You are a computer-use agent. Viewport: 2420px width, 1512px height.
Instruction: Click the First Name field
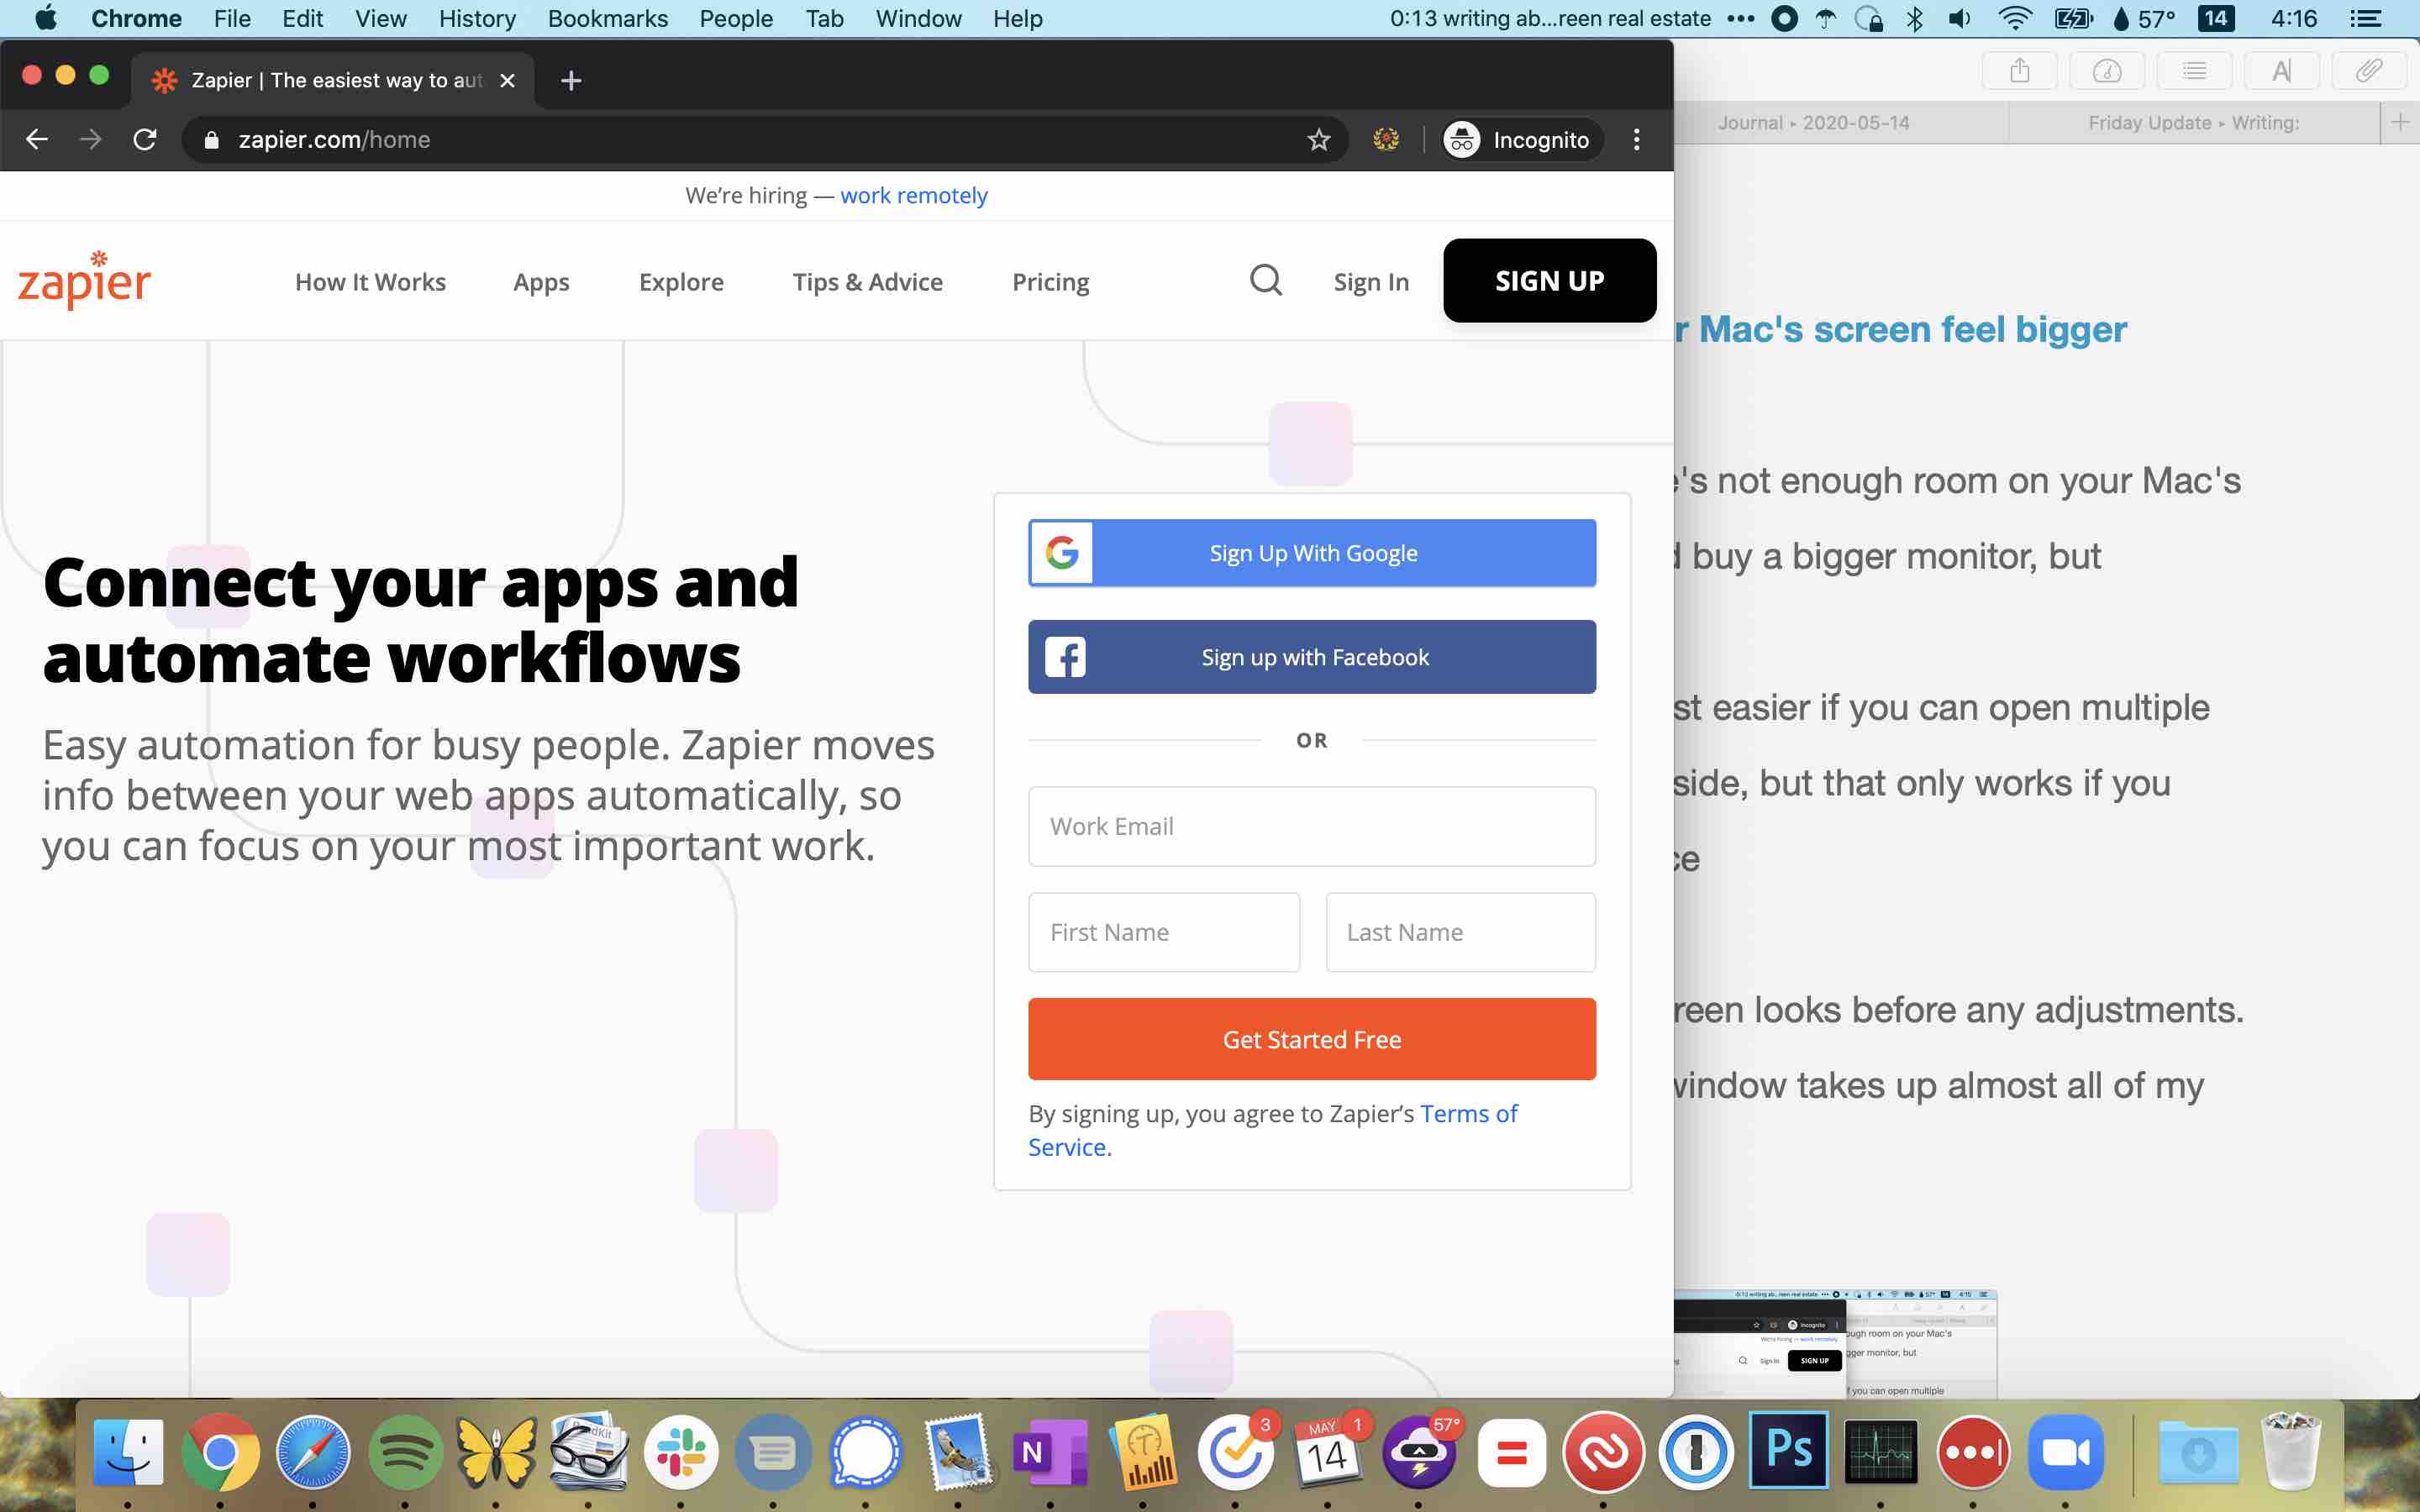(1164, 932)
